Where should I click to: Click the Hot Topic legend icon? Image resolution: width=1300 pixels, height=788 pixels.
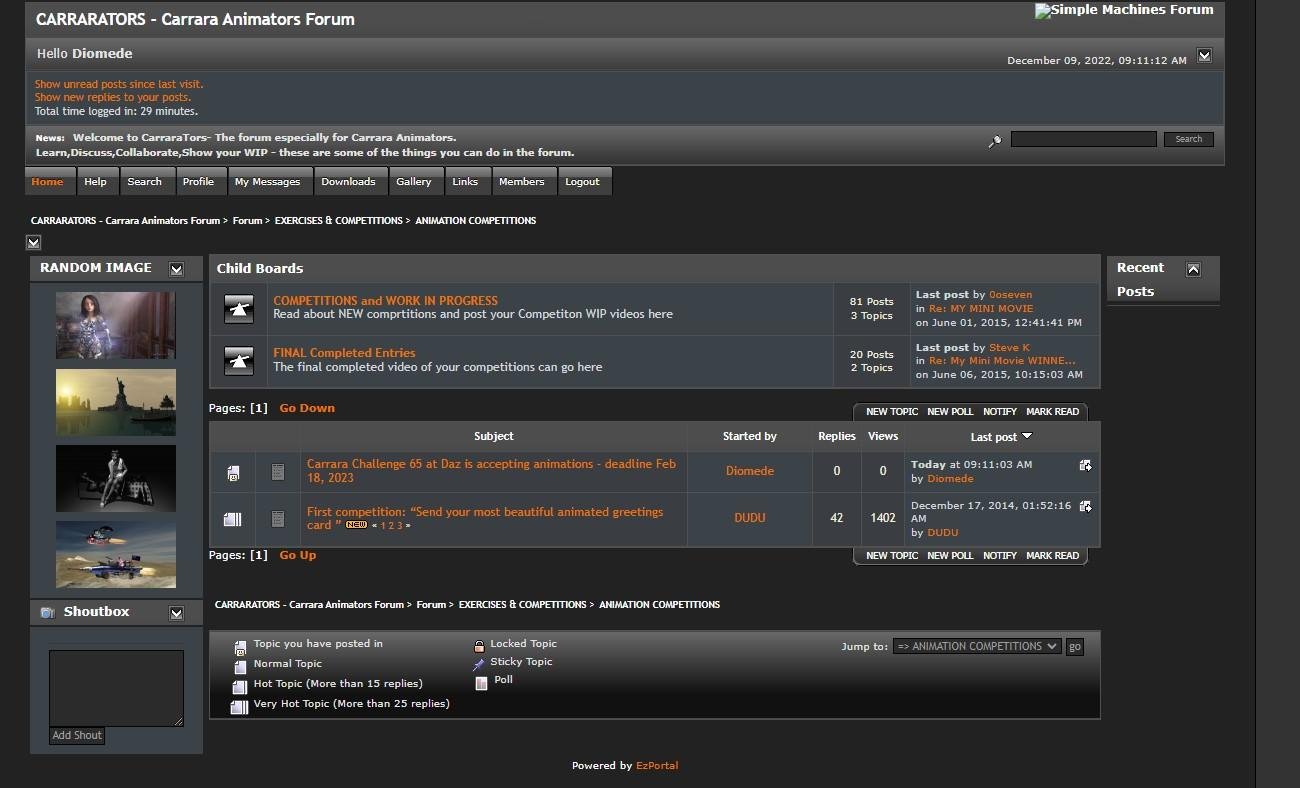240,687
